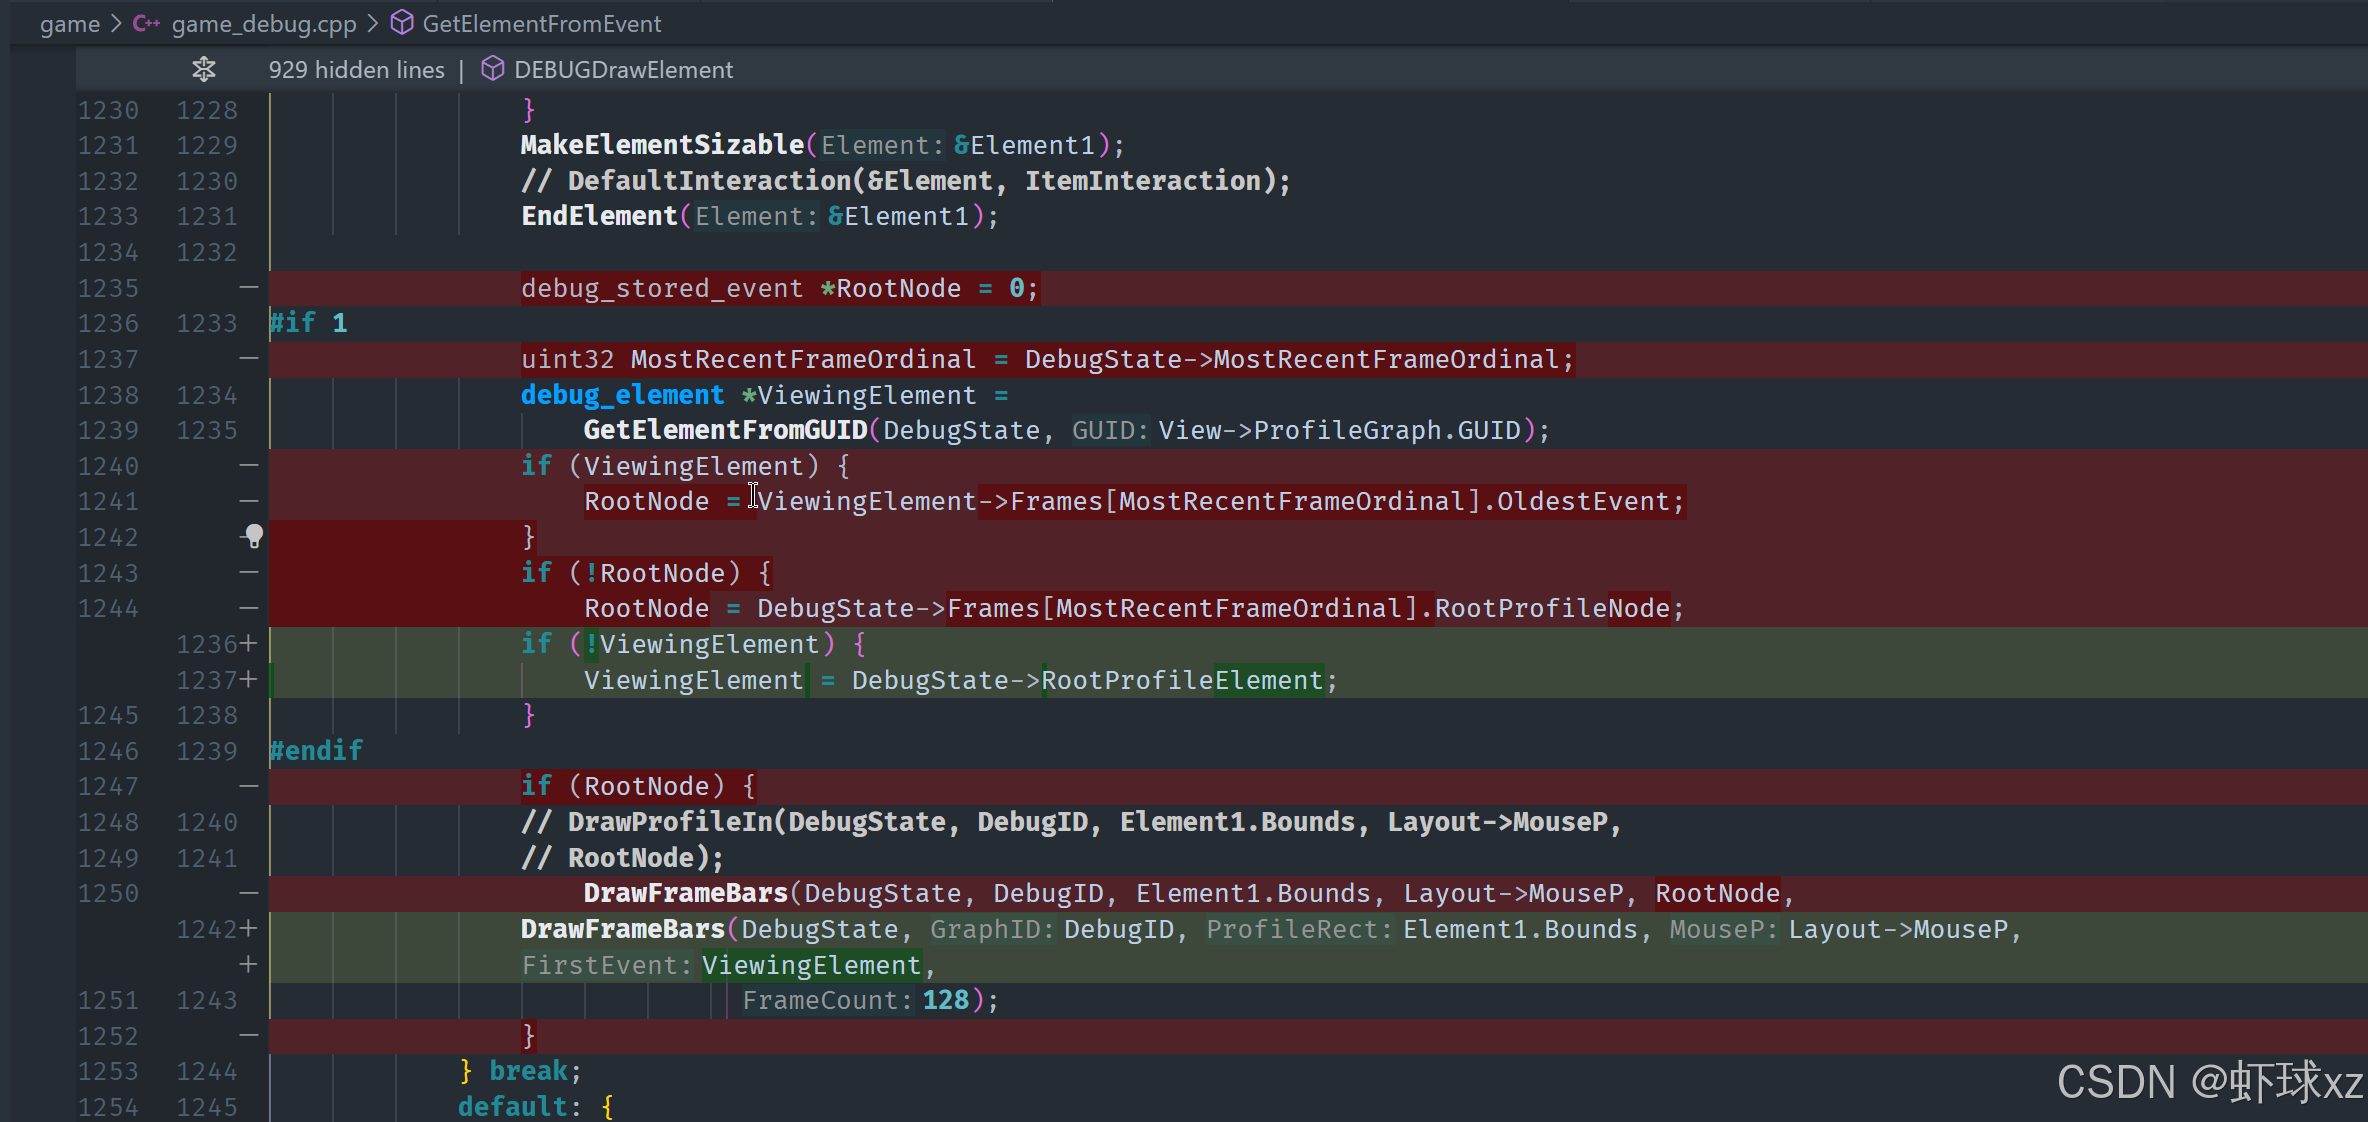Click the FrameCount value 128
The image size is (2368, 1122).
pyautogui.click(x=945, y=1000)
